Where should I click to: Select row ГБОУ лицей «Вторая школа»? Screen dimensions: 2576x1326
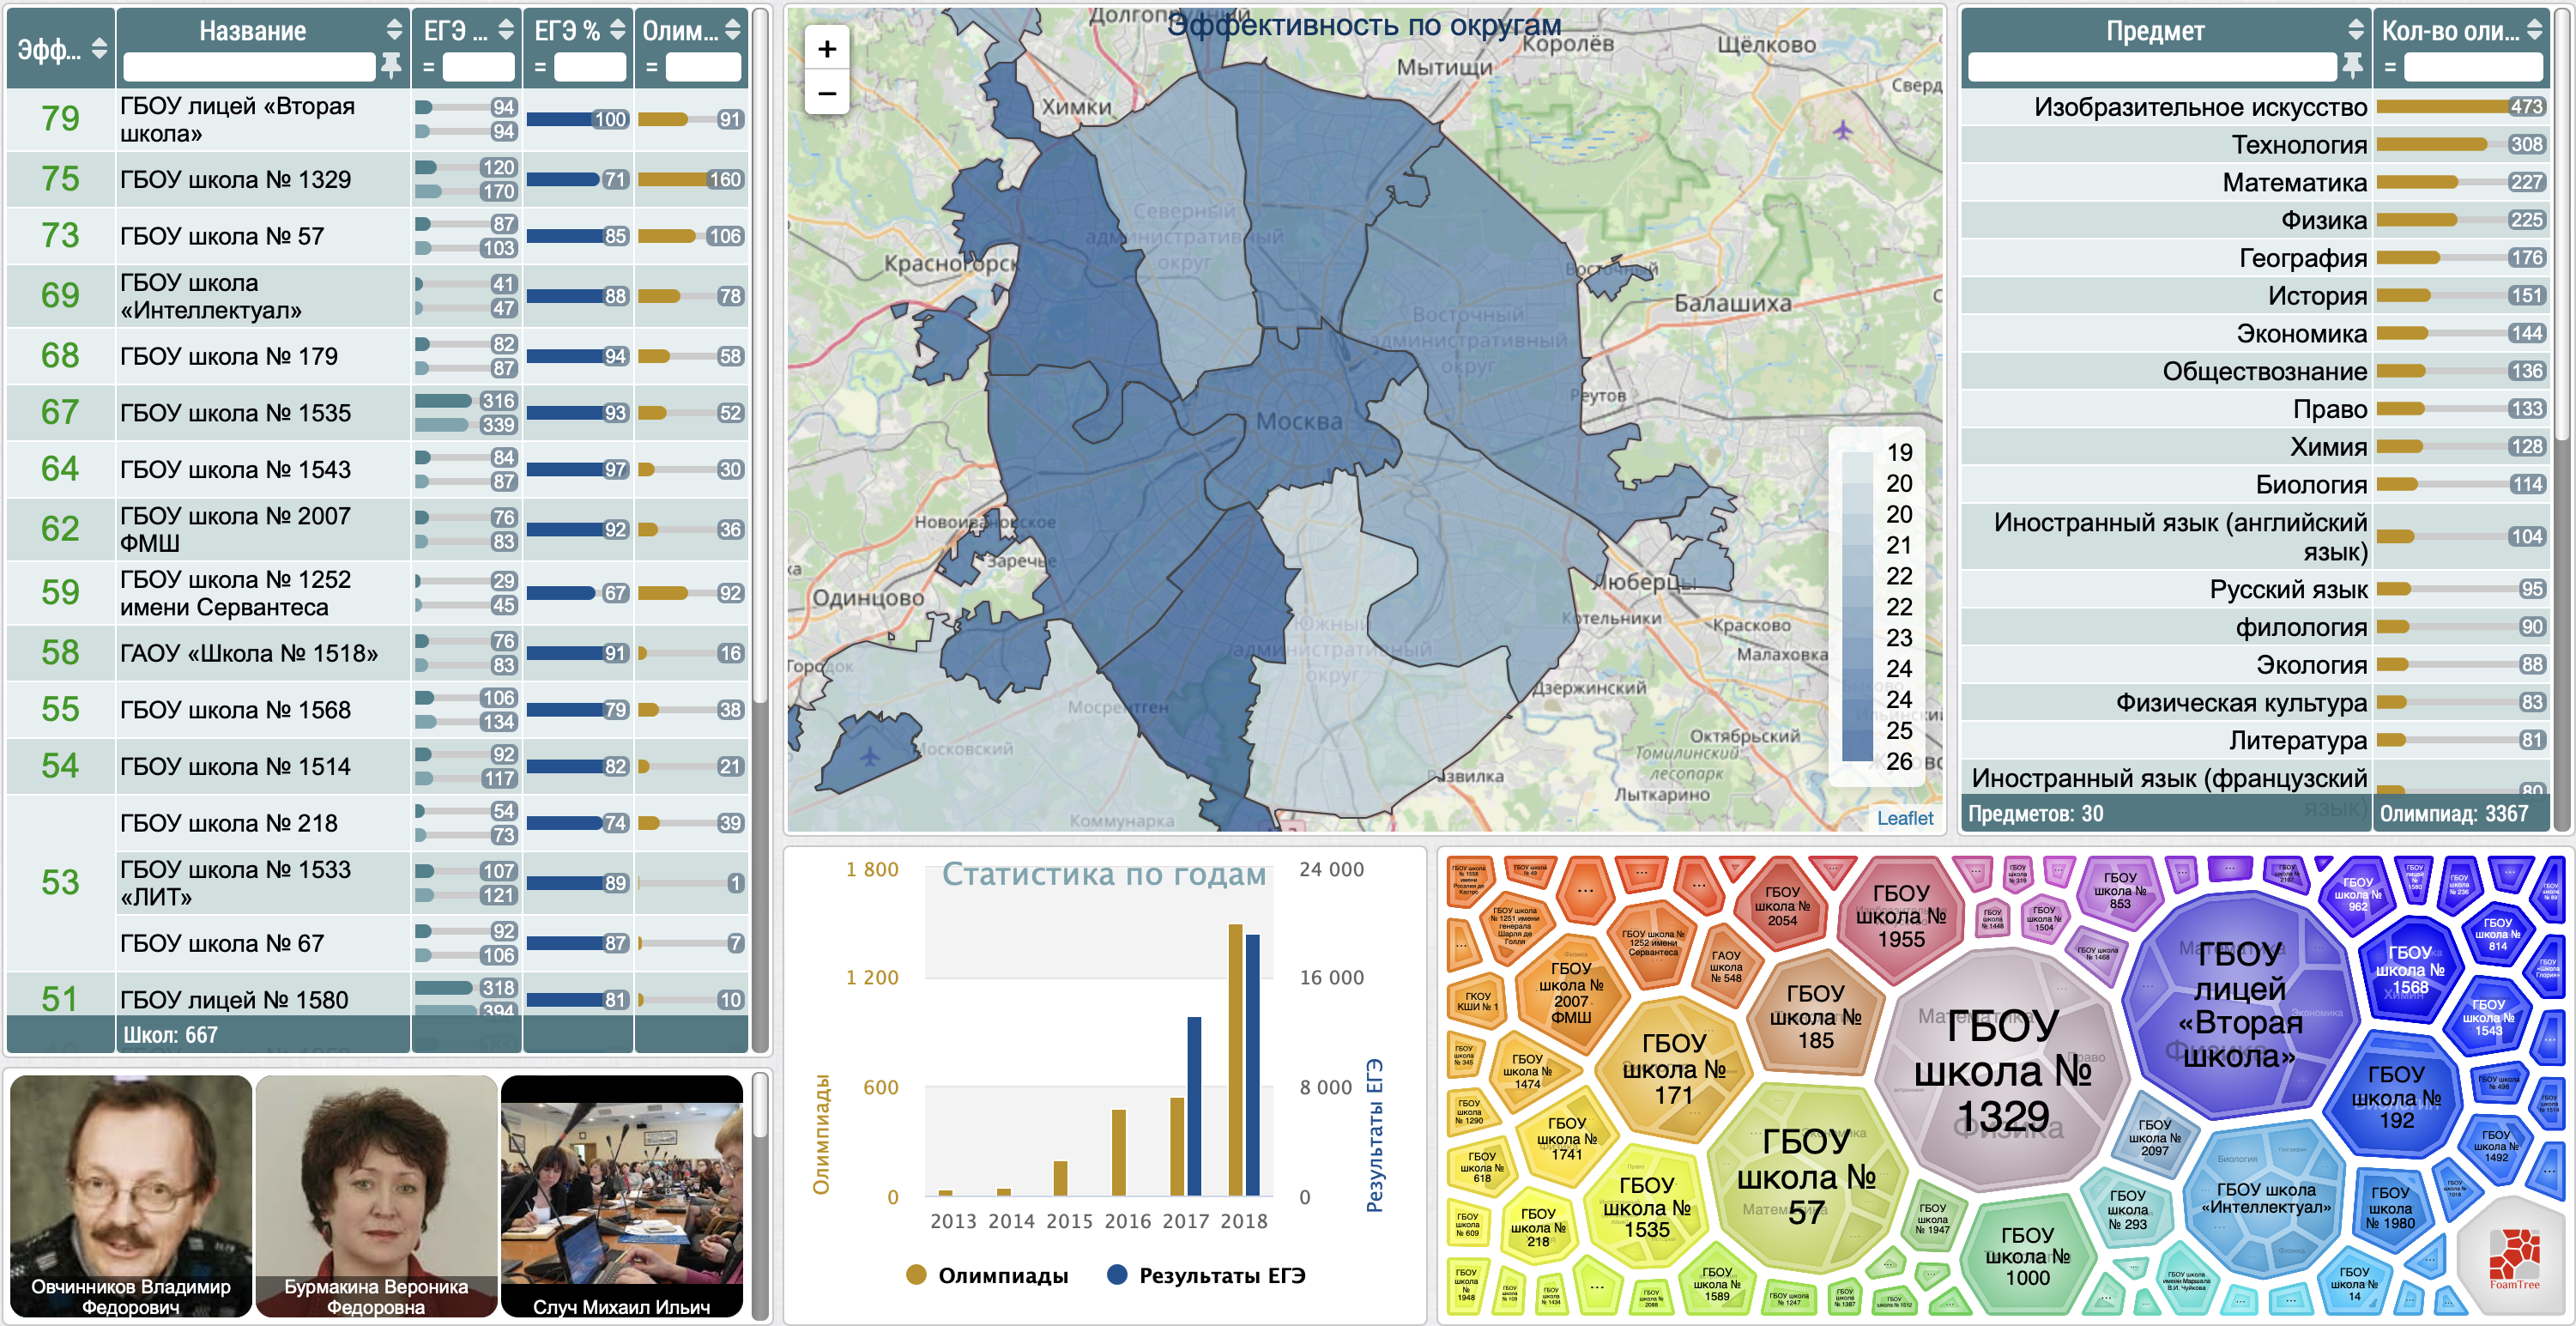click(378, 120)
